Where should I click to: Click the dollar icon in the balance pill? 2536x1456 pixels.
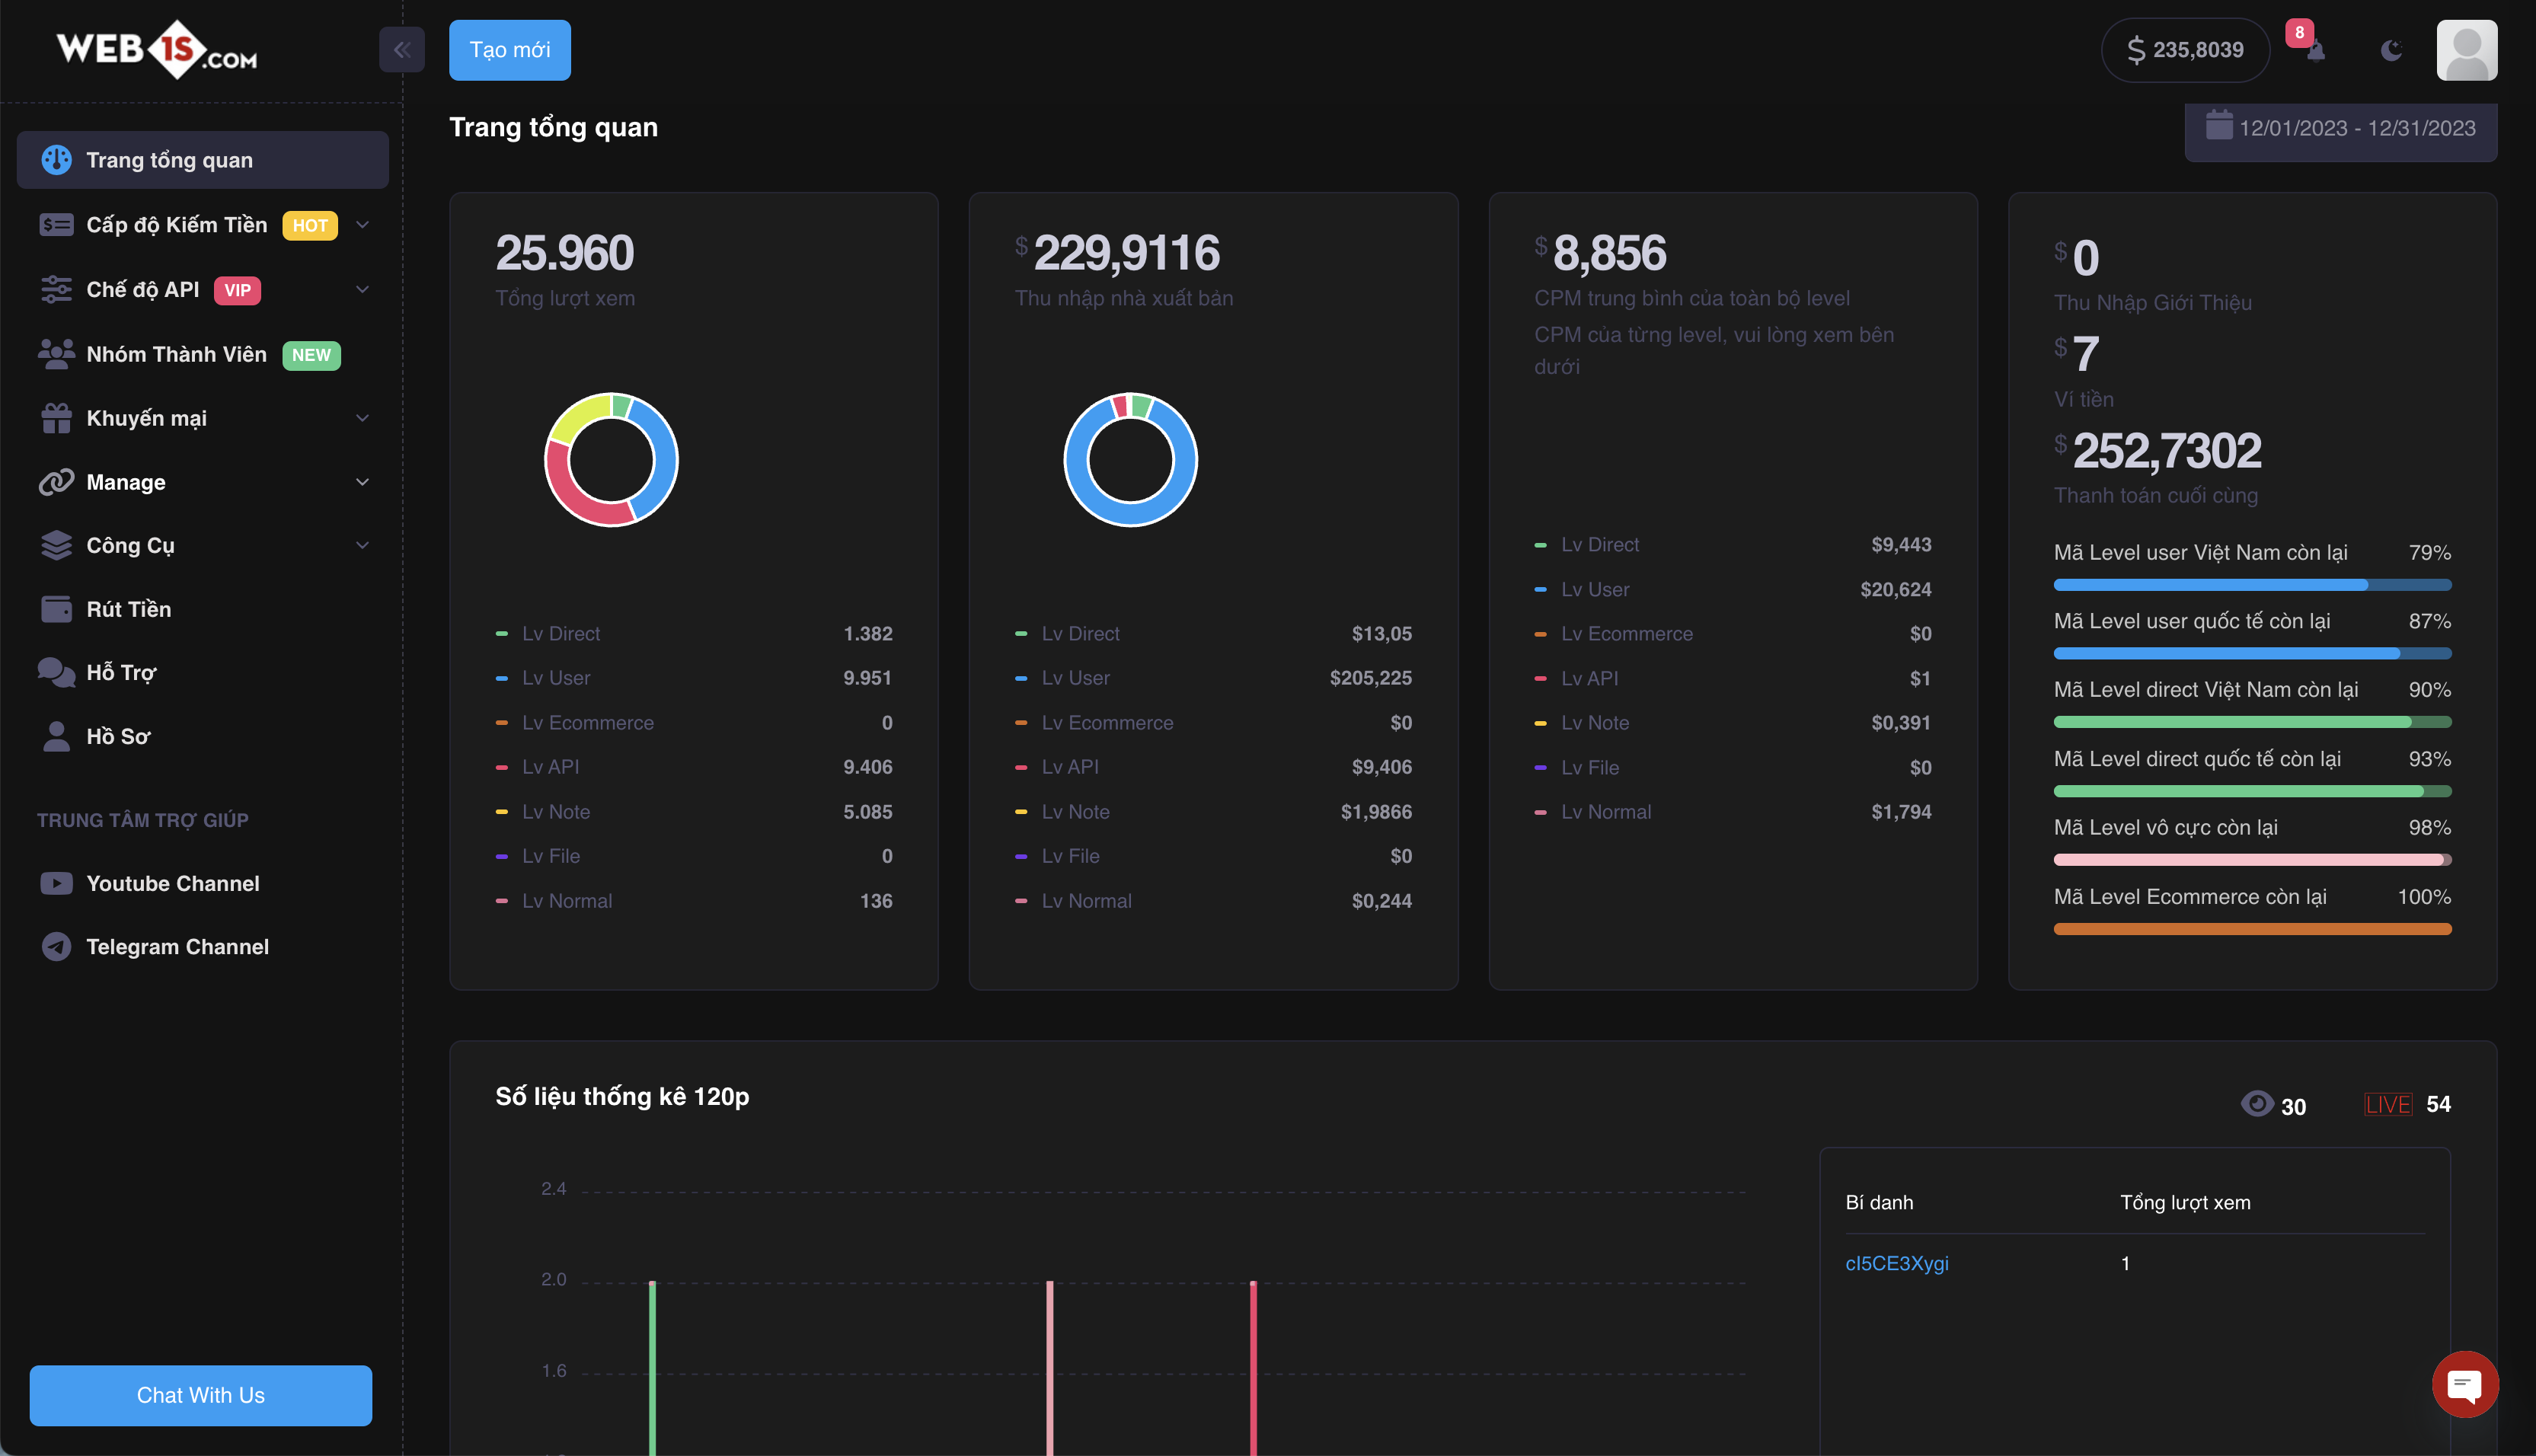tap(2136, 50)
